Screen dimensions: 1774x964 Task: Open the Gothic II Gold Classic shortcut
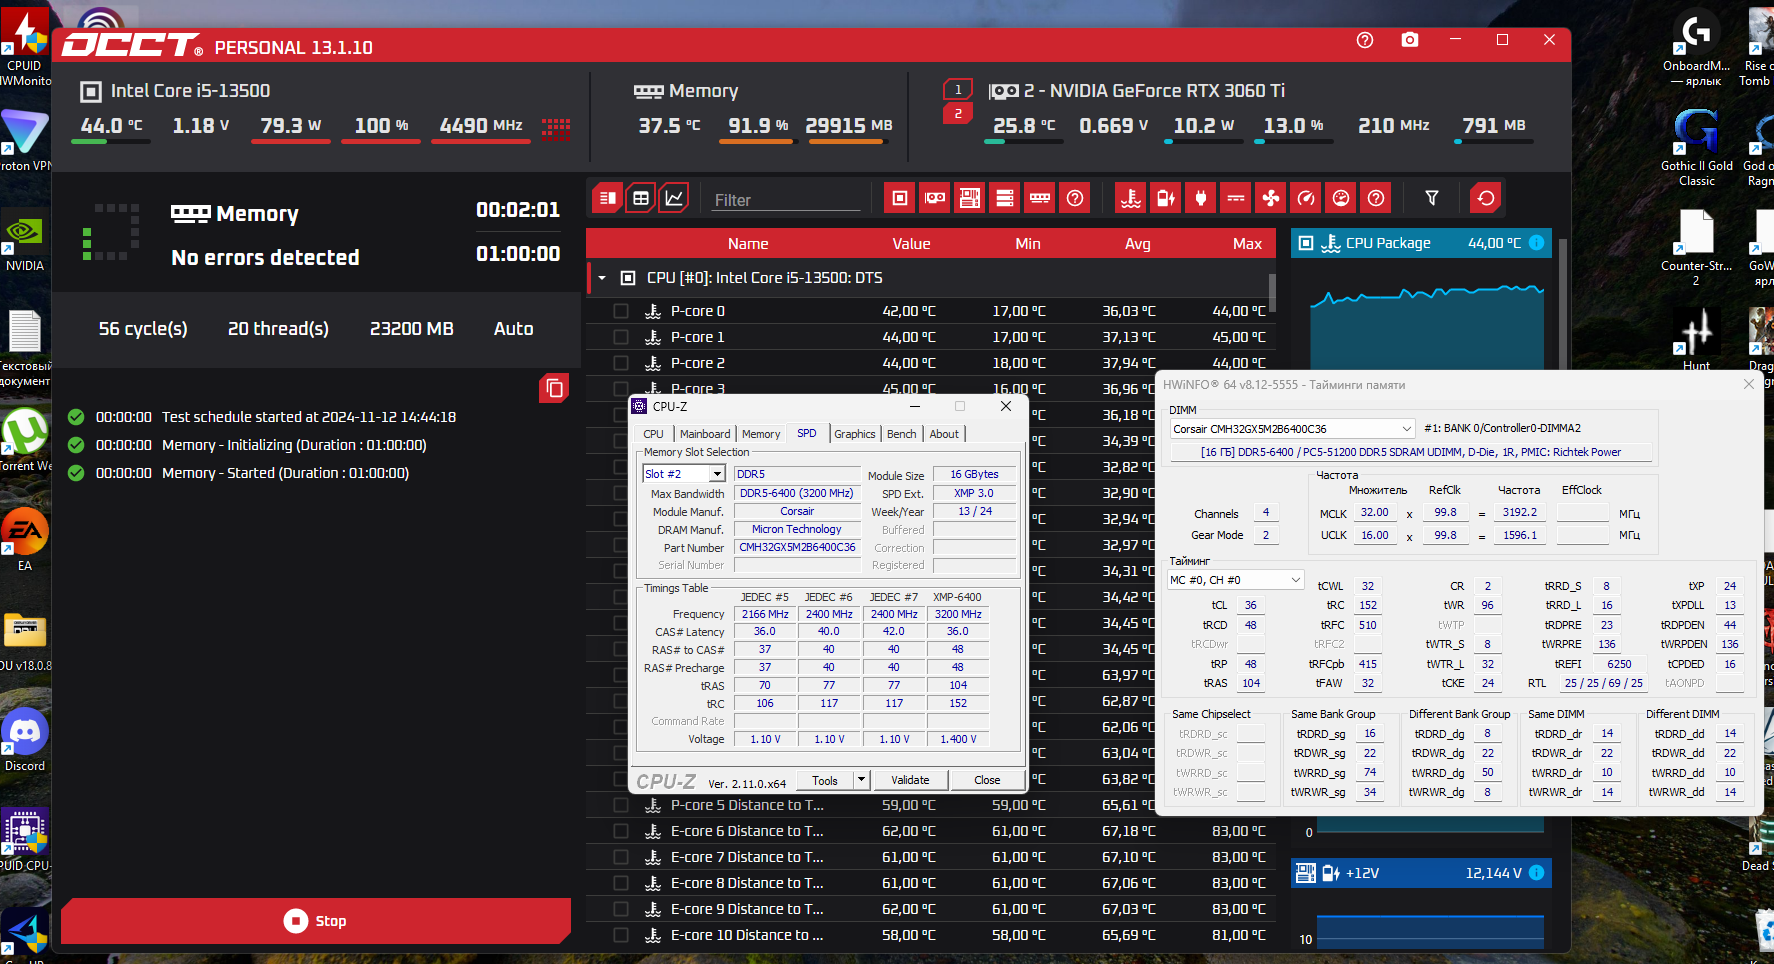[1696, 147]
